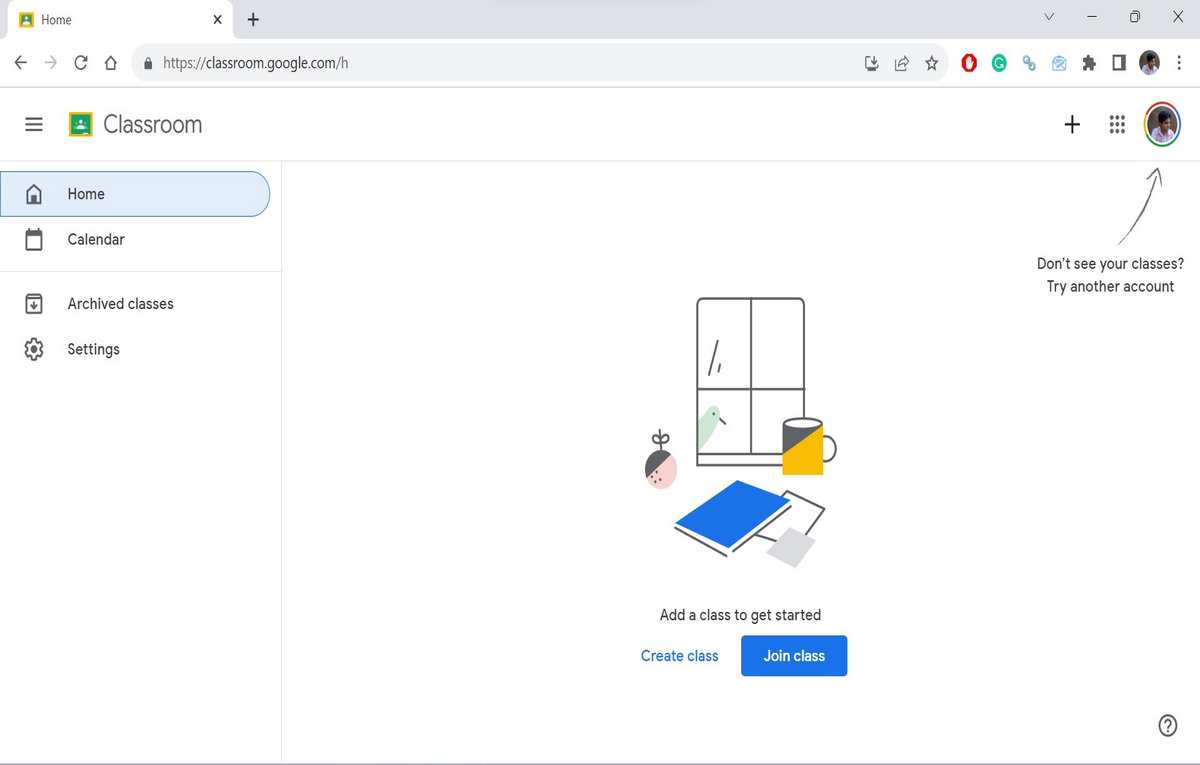Click Try another account
The image size is (1200, 765).
pyautogui.click(x=1110, y=286)
